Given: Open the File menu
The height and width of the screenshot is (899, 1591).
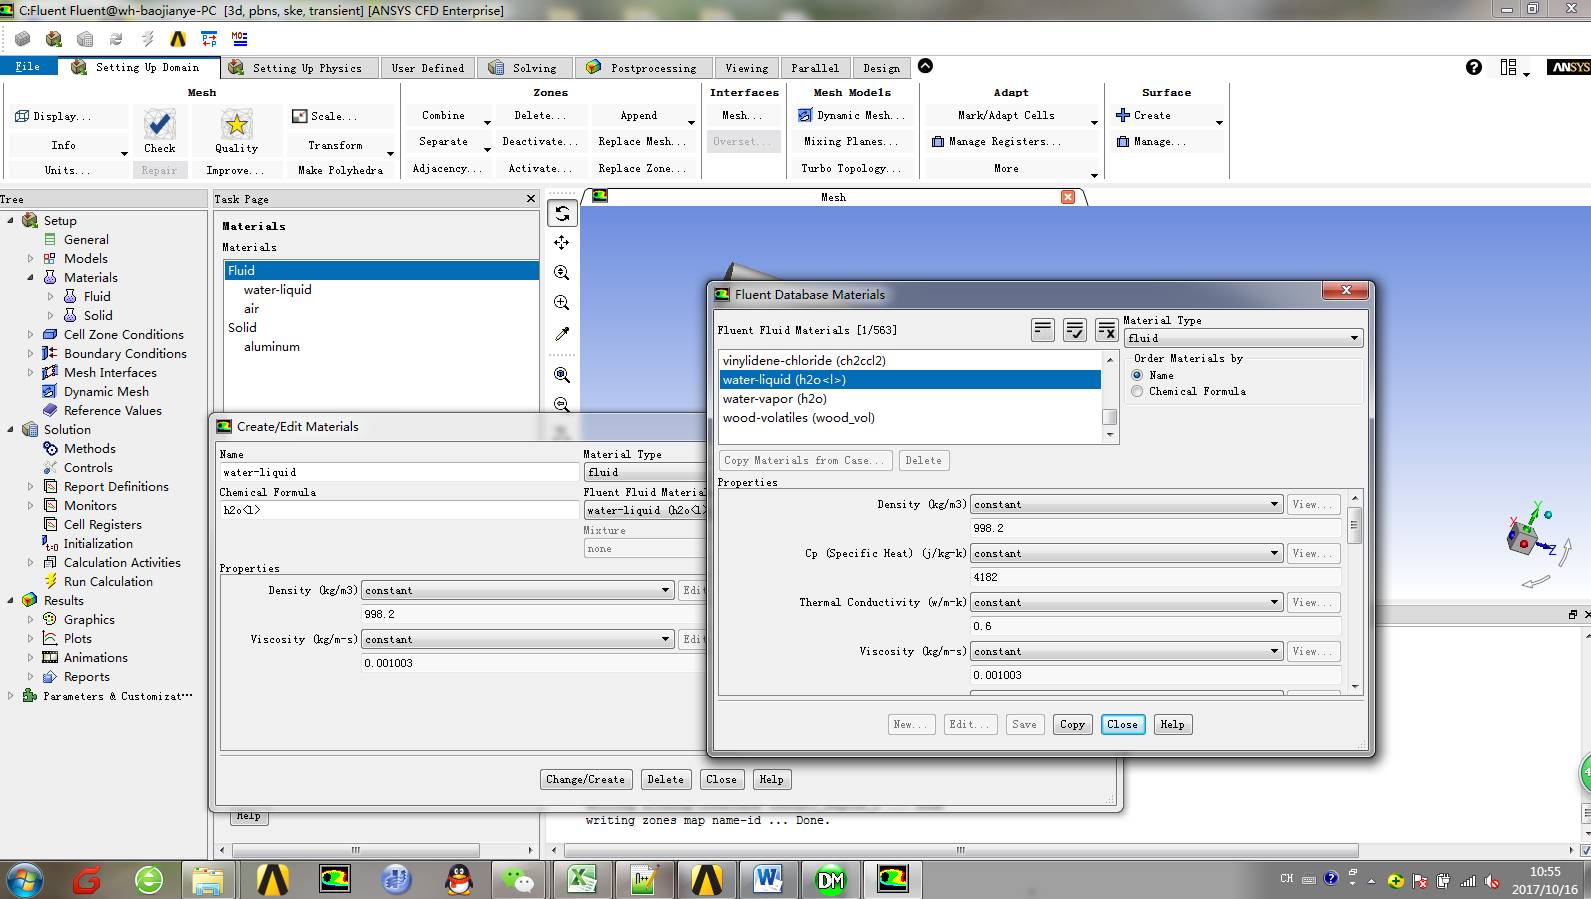Looking at the screenshot, I should [28, 66].
